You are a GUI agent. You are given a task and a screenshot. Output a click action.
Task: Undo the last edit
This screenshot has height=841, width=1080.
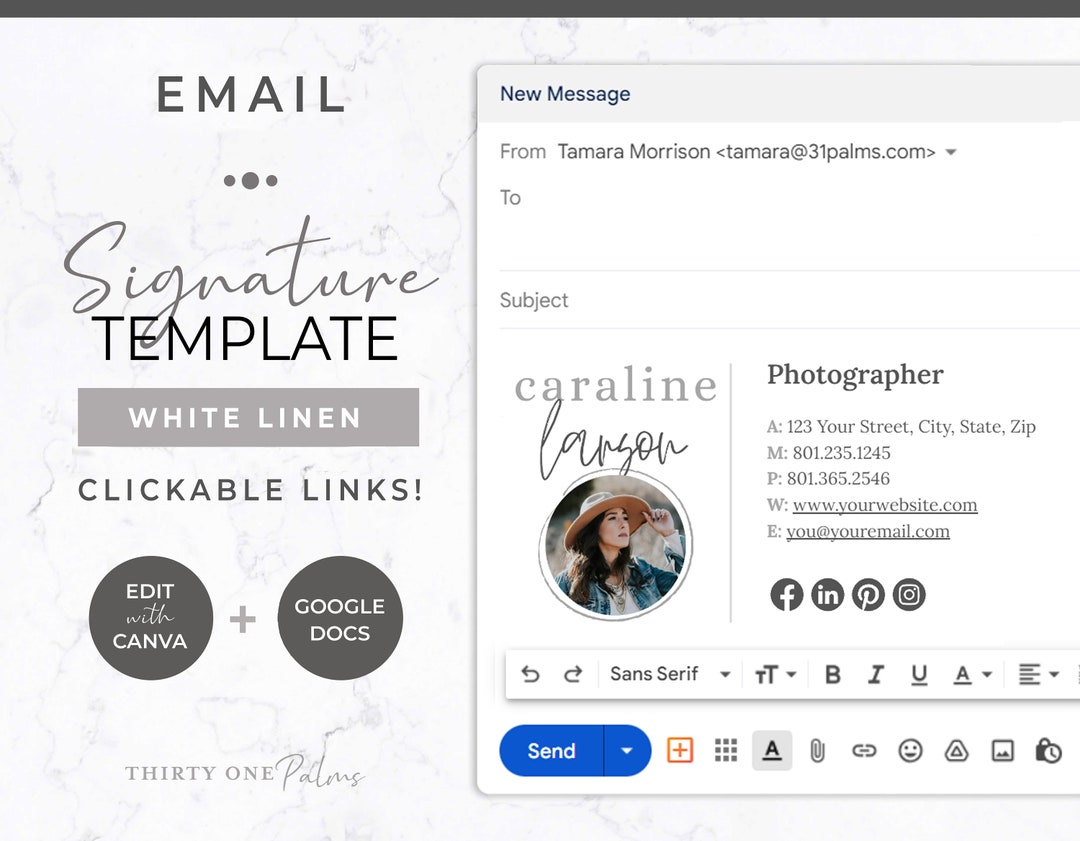[531, 674]
